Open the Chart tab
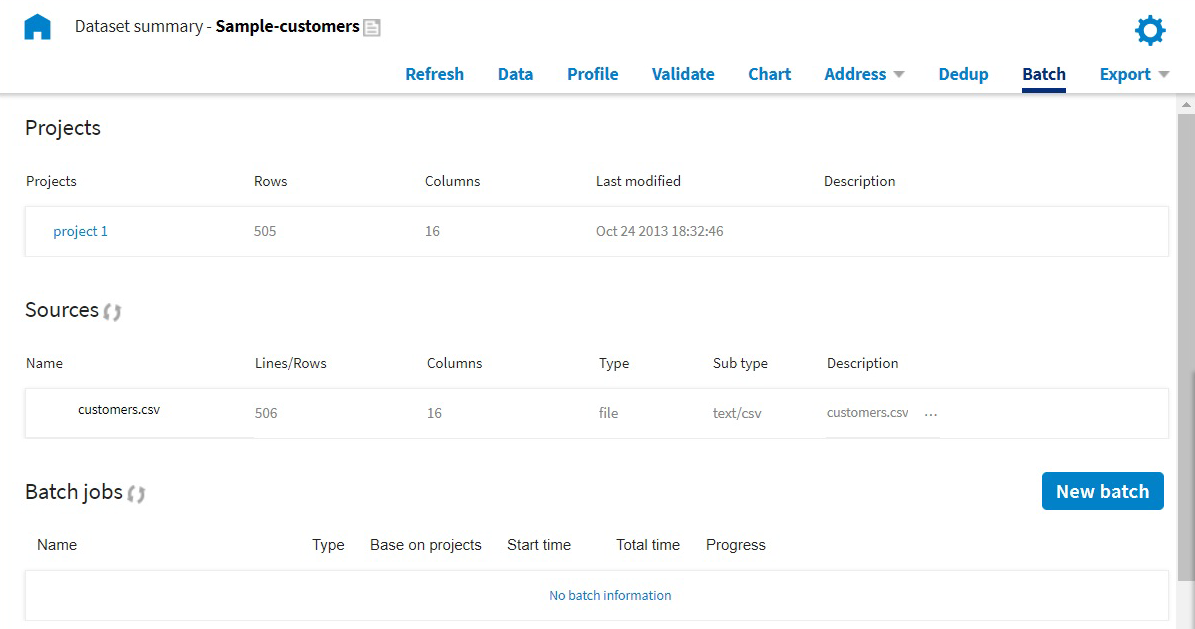 (769, 74)
